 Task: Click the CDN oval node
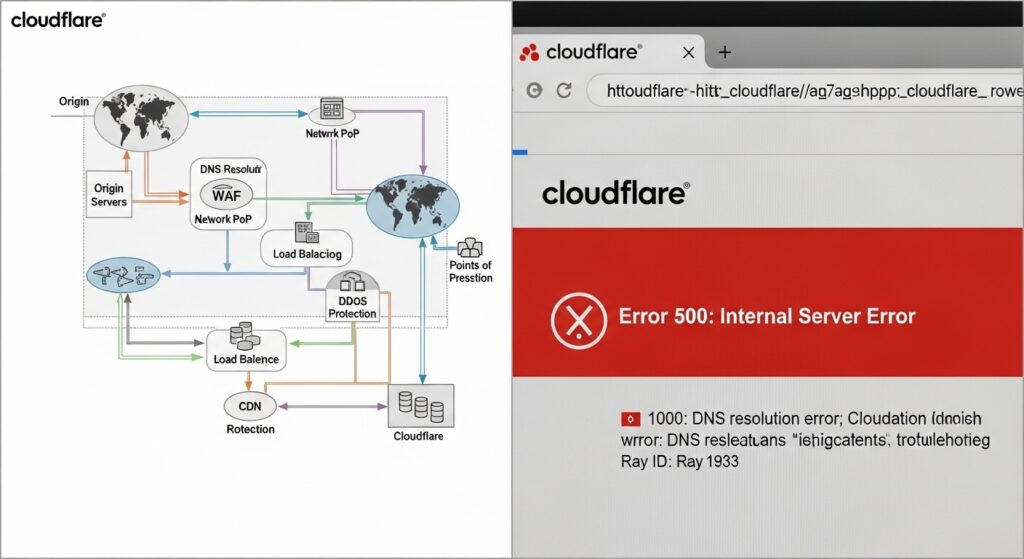click(x=249, y=405)
